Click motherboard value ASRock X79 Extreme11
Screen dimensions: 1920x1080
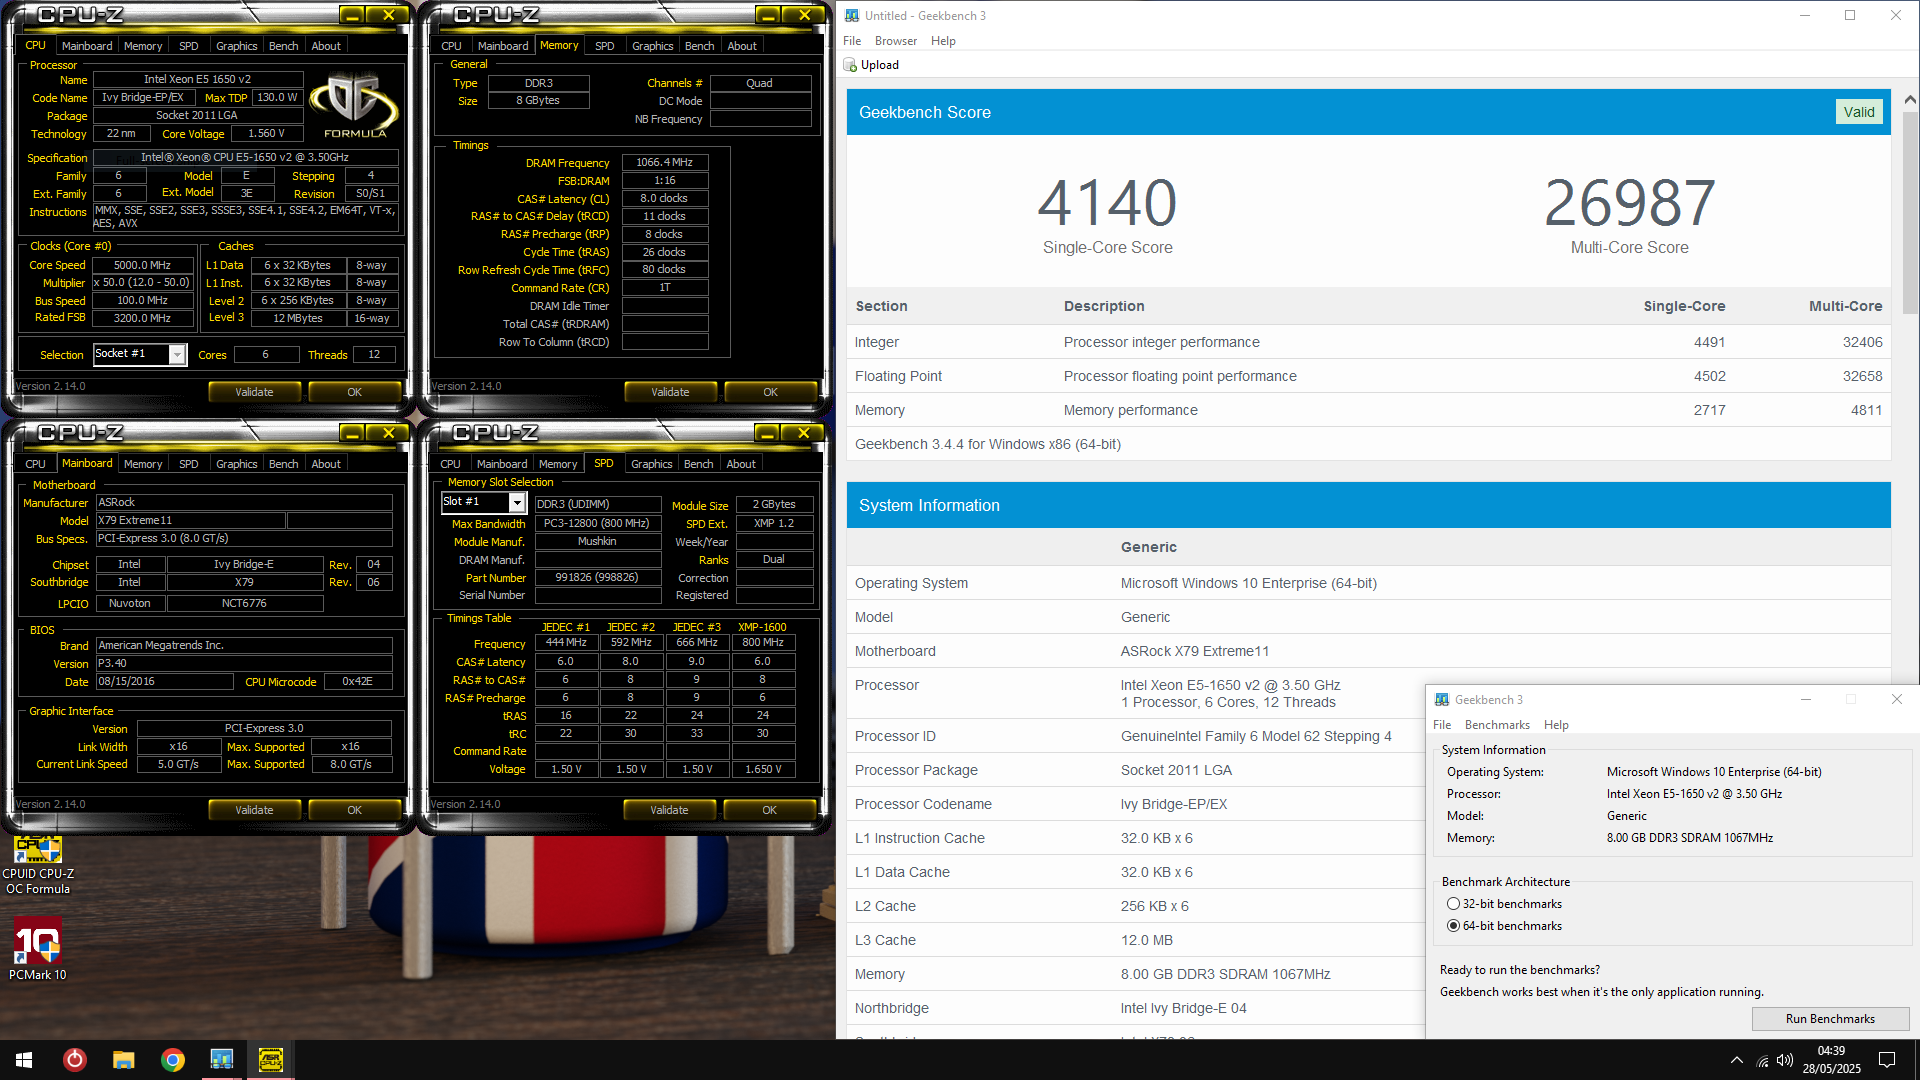[x=1194, y=651]
